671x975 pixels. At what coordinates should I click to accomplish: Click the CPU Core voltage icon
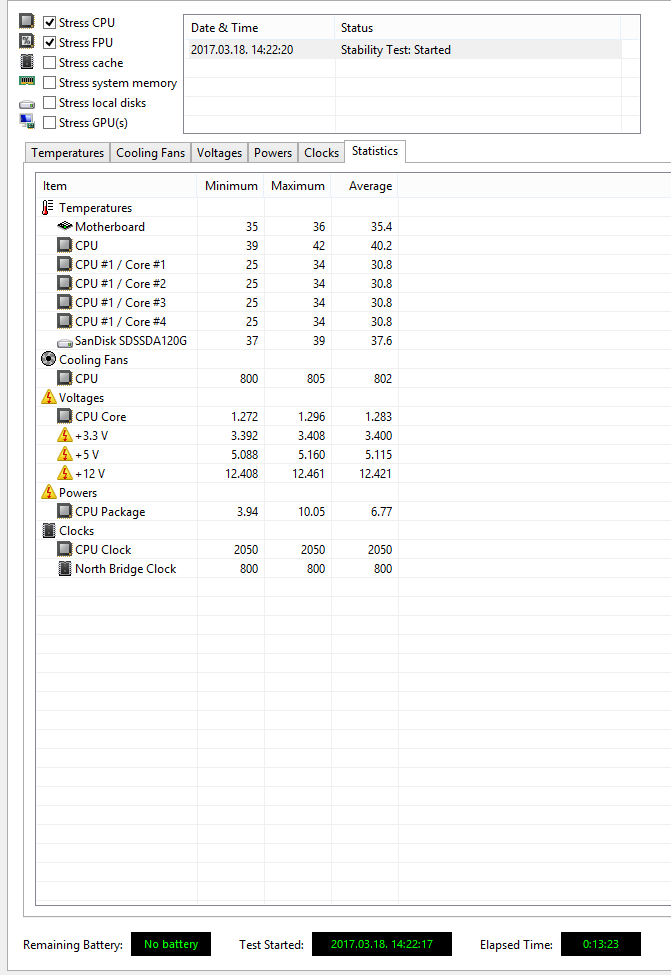tap(65, 416)
